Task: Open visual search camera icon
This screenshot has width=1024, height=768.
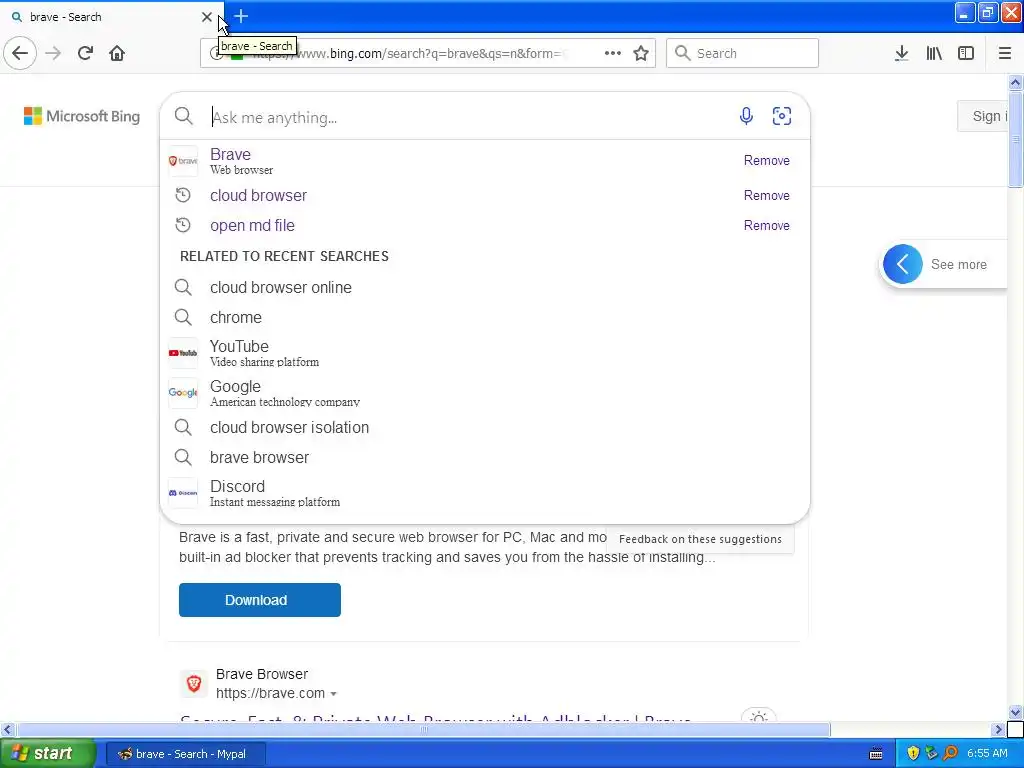Action: 782,116
